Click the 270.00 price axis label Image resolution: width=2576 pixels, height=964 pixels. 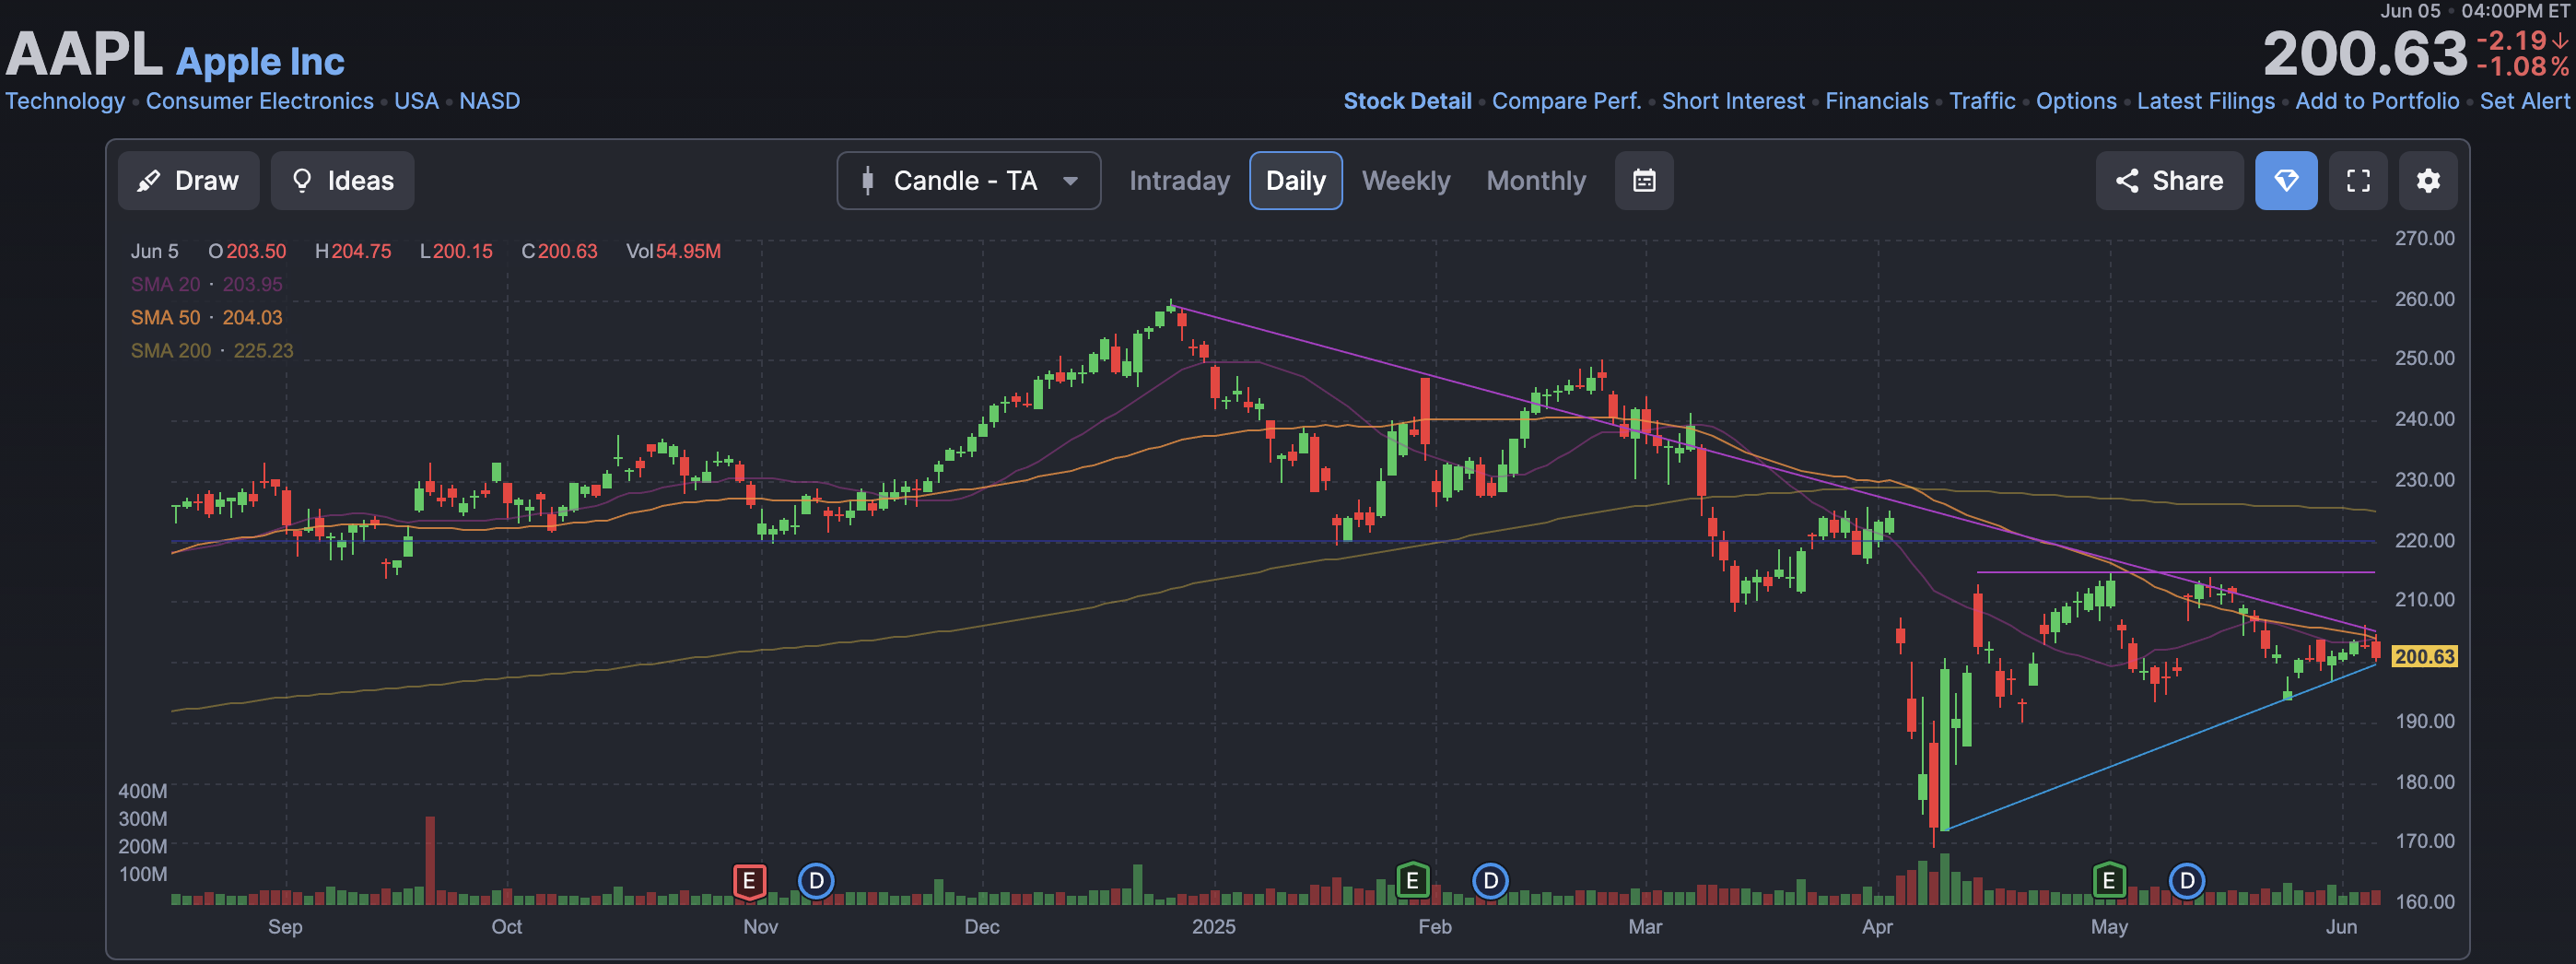[2424, 238]
